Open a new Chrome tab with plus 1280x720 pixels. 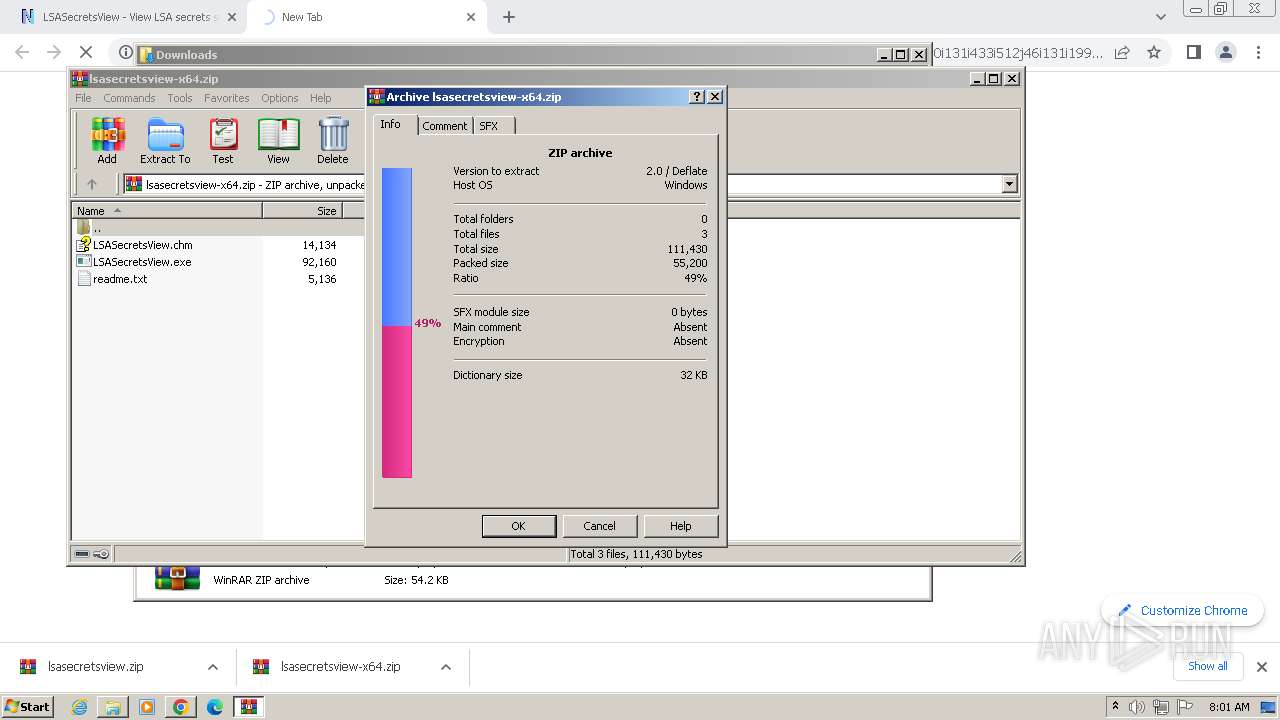509,17
